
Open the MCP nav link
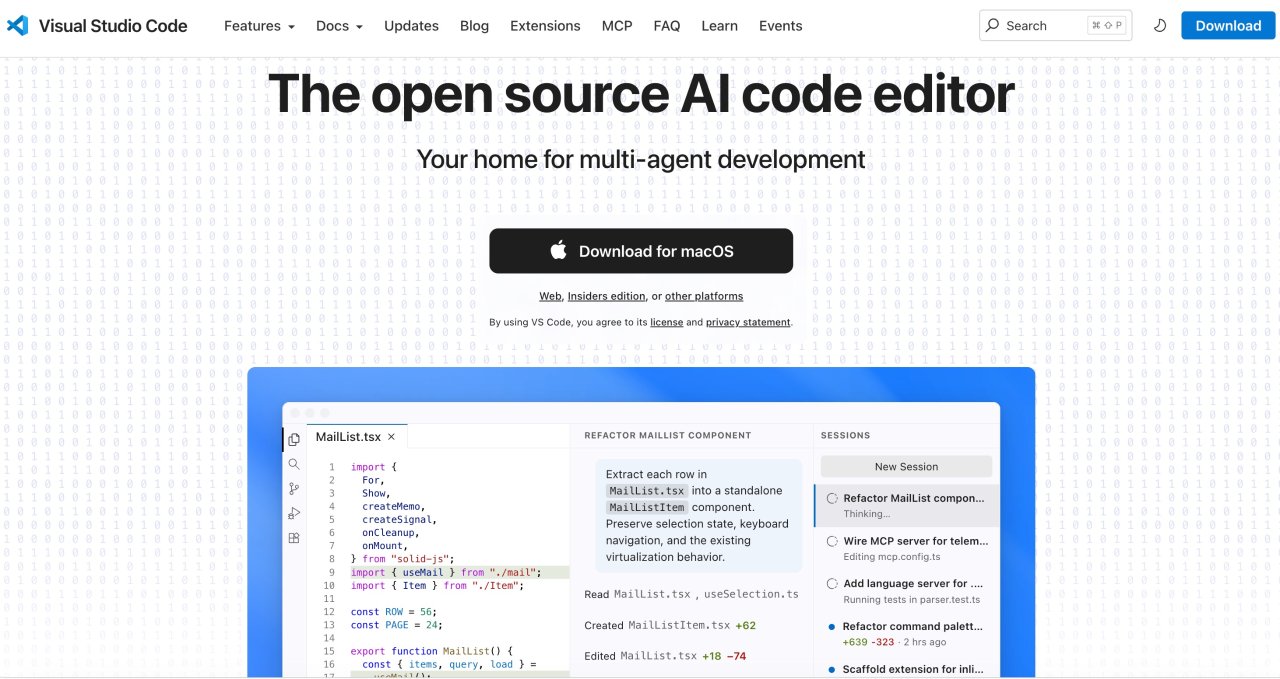coord(617,26)
